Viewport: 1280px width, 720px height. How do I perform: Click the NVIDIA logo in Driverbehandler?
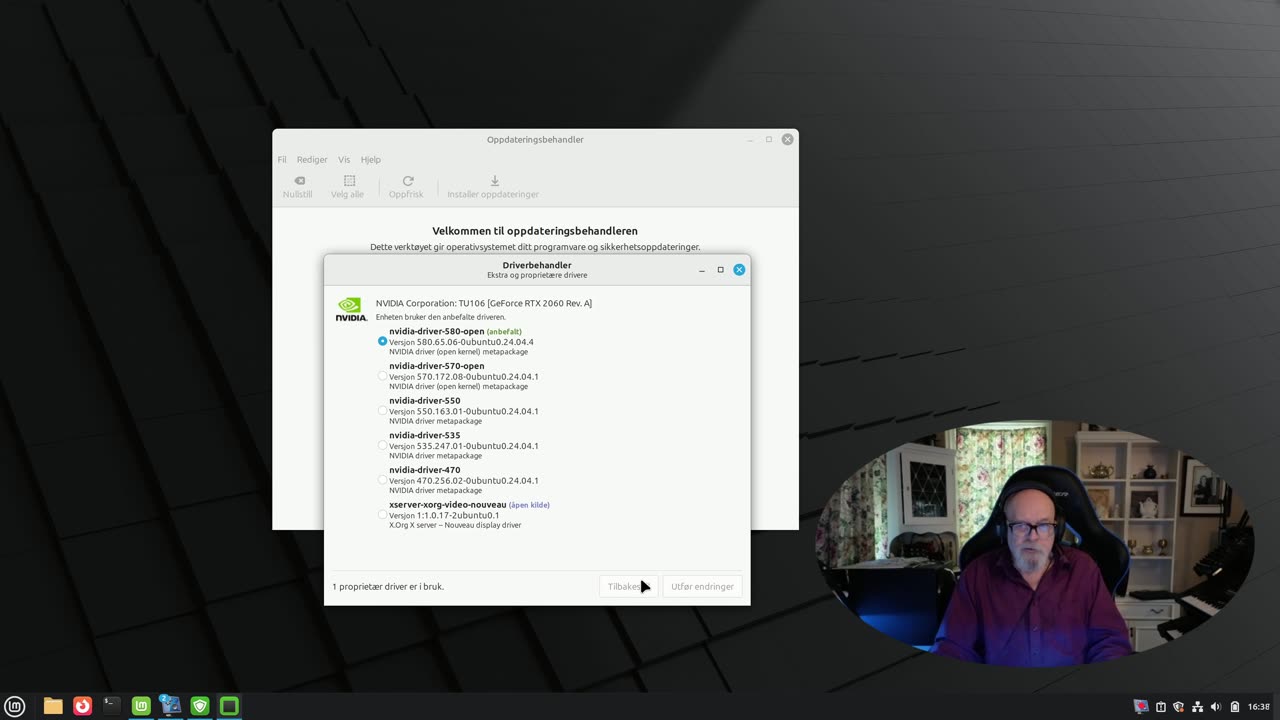[351, 309]
